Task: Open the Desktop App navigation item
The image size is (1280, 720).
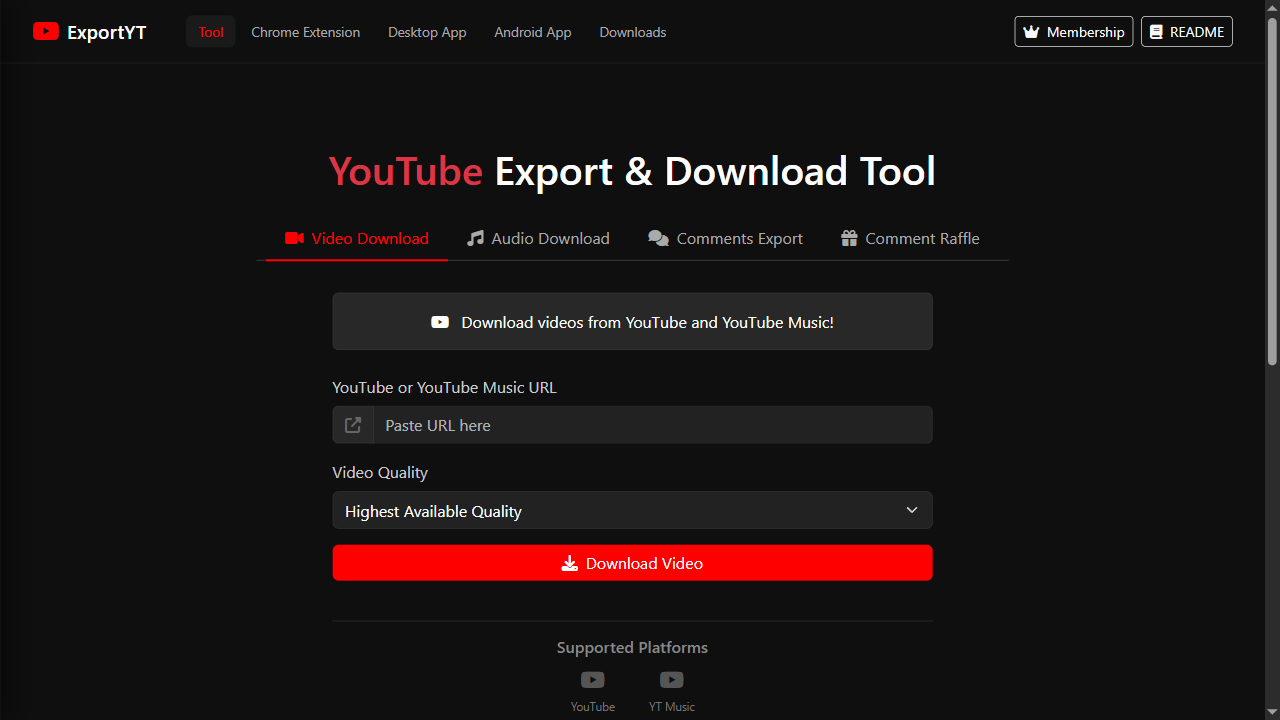Action: pos(427,32)
